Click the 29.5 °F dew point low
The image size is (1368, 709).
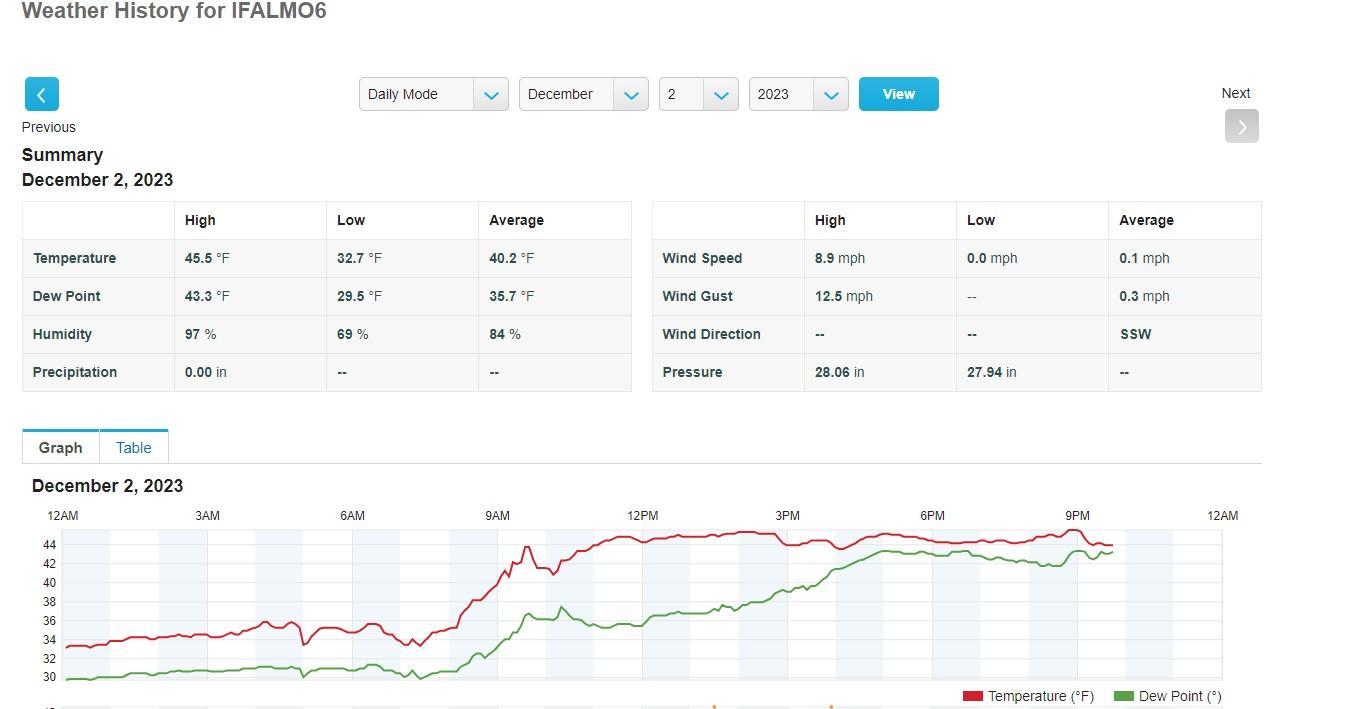359,296
